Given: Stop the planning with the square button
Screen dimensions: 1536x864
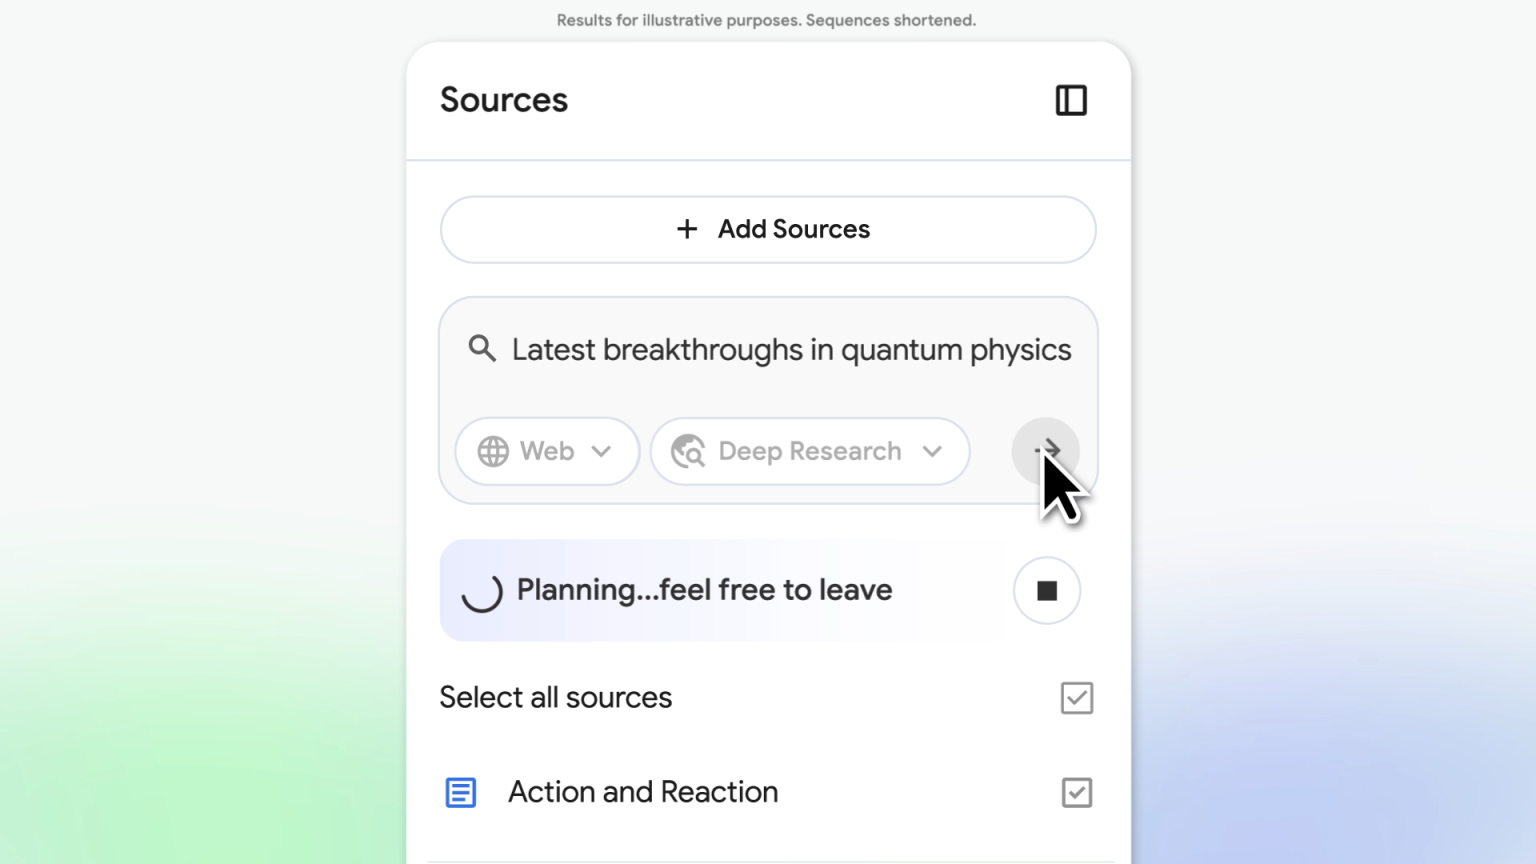Looking at the screenshot, I should pyautogui.click(x=1047, y=591).
